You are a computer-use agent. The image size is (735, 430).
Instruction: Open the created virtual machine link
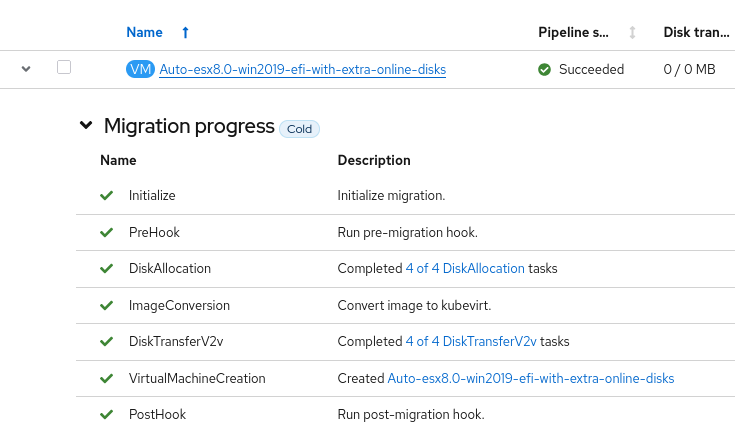click(x=530, y=378)
